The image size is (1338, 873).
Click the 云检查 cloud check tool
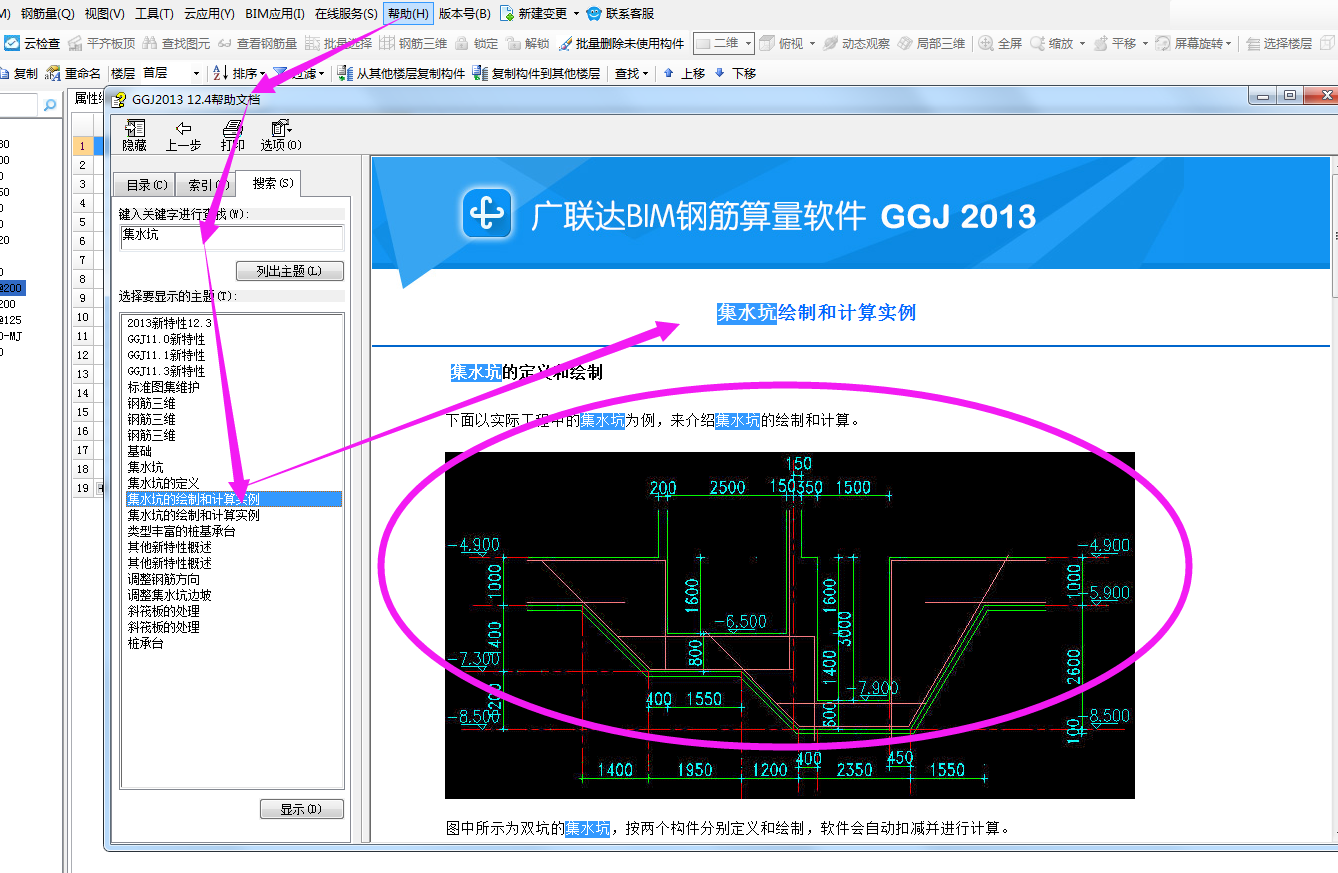32,44
